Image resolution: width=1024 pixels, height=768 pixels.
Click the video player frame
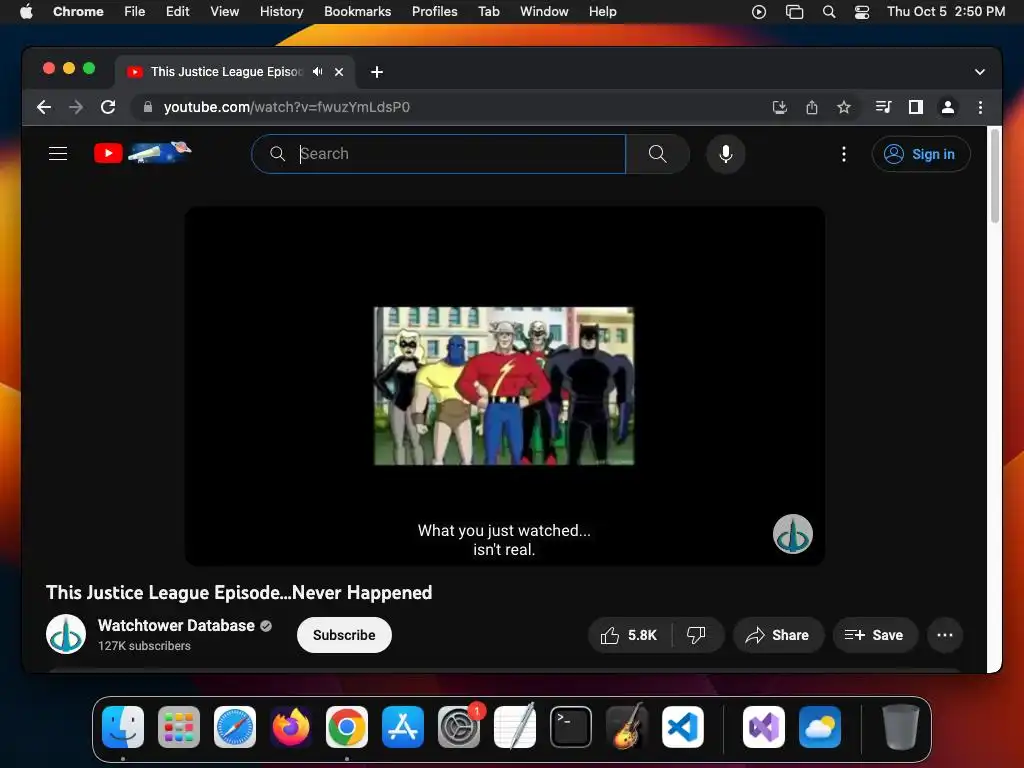[504, 386]
